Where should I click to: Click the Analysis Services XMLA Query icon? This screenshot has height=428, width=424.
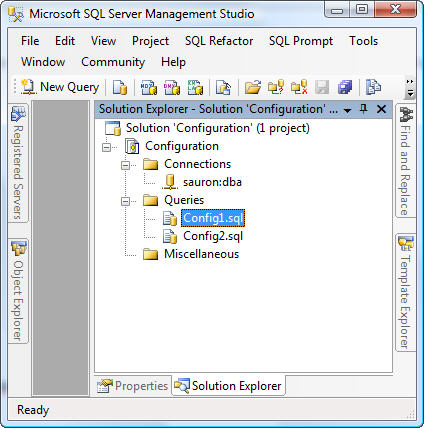[x=195, y=87]
